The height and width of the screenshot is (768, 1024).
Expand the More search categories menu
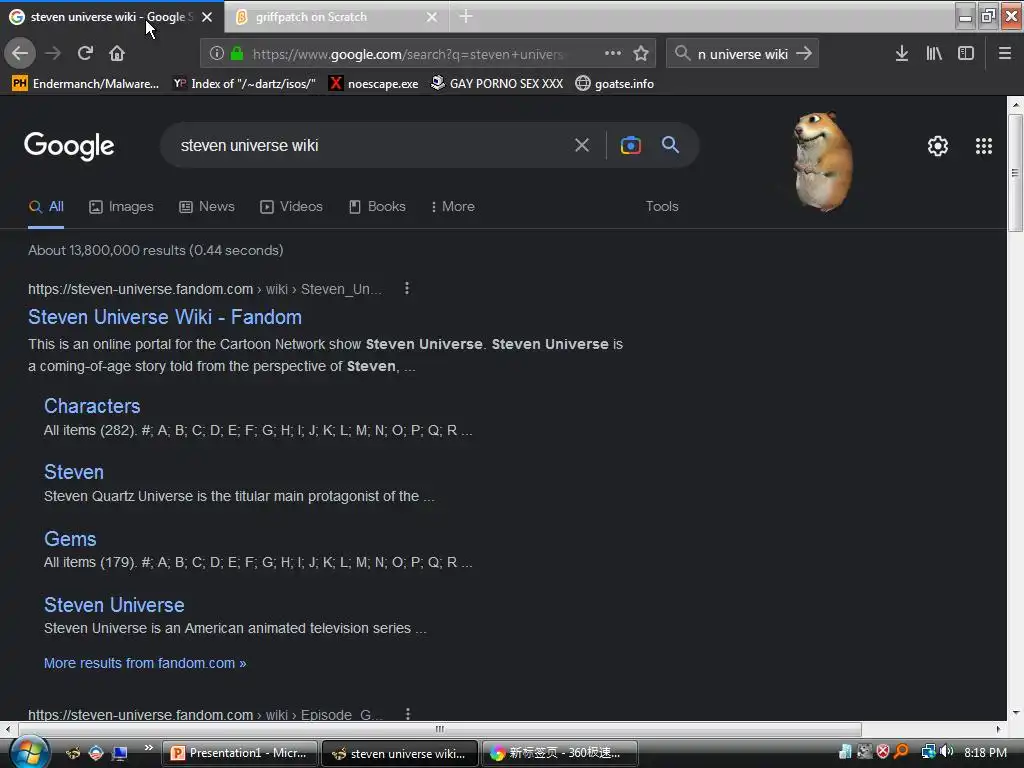pyautogui.click(x=453, y=206)
